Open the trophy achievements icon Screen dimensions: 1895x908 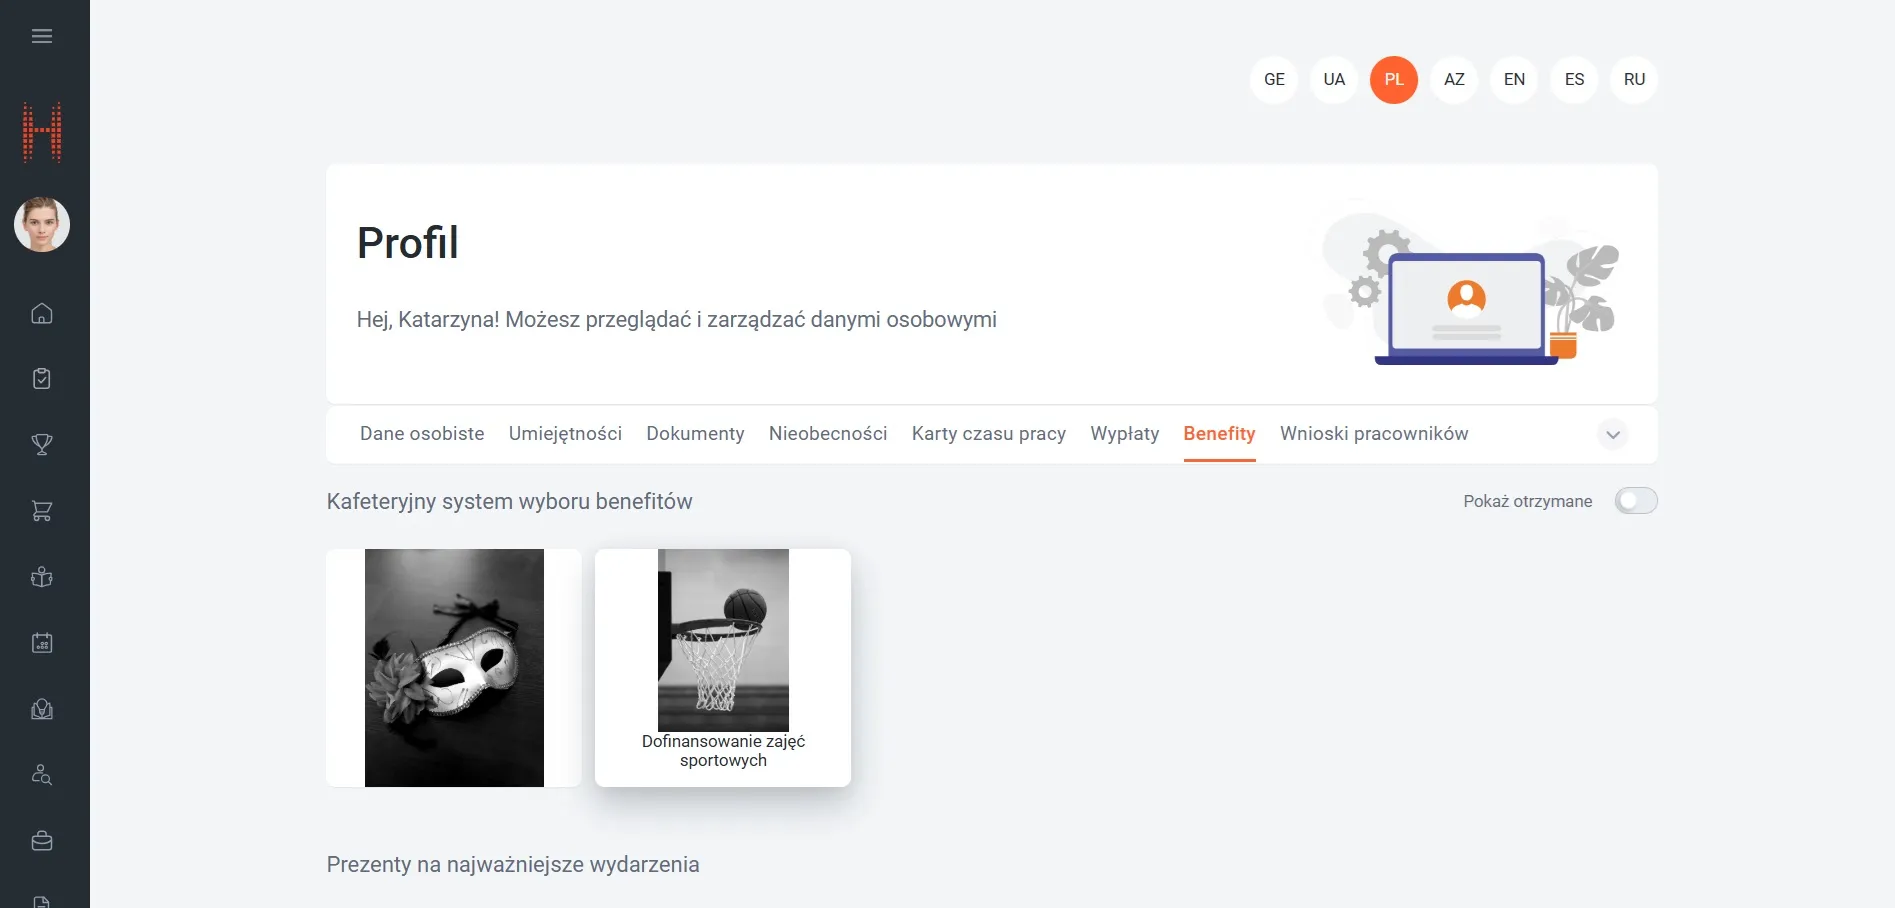[42, 445]
